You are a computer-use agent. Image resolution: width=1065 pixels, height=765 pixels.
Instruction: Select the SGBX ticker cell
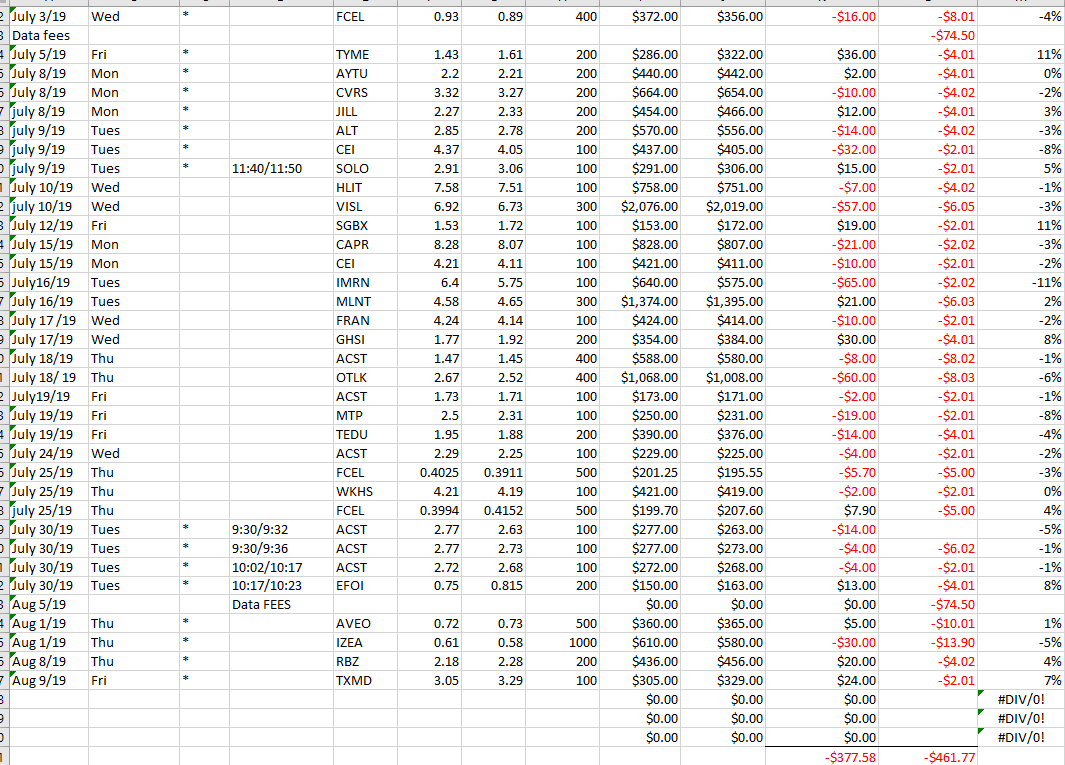tap(365, 226)
